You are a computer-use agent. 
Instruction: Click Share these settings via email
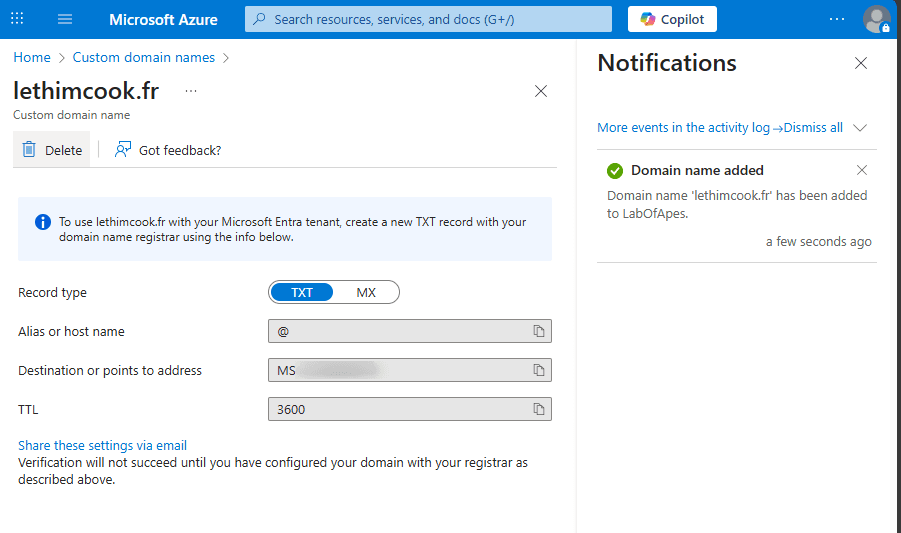102,445
